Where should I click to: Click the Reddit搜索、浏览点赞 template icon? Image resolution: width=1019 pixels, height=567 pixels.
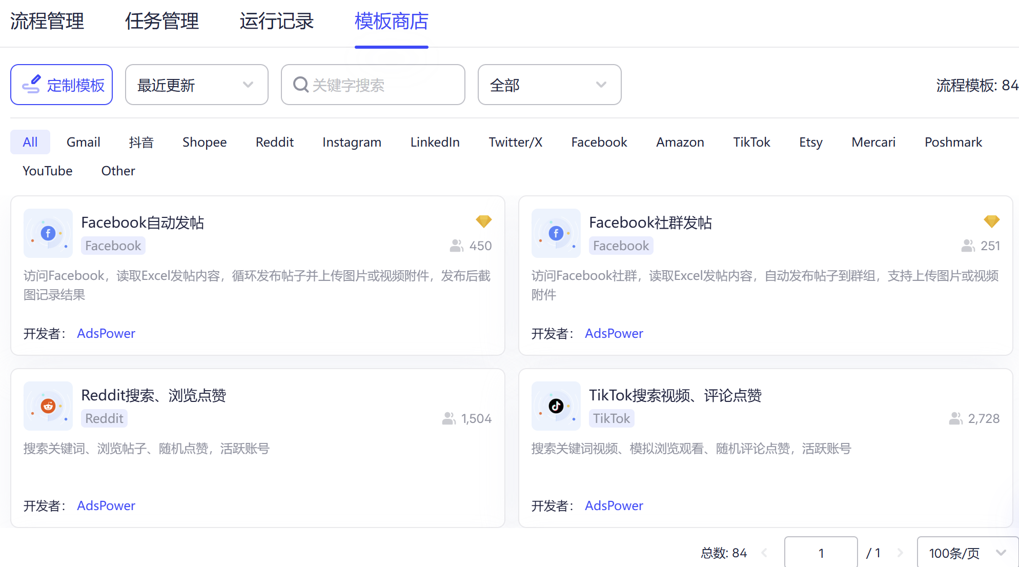pyautogui.click(x=48, y=406)
